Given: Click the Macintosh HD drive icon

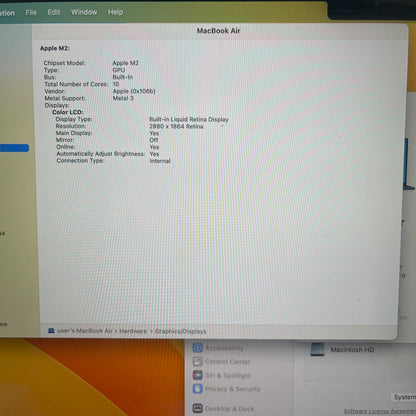Looking at the screenshot, I should (317, 350).
